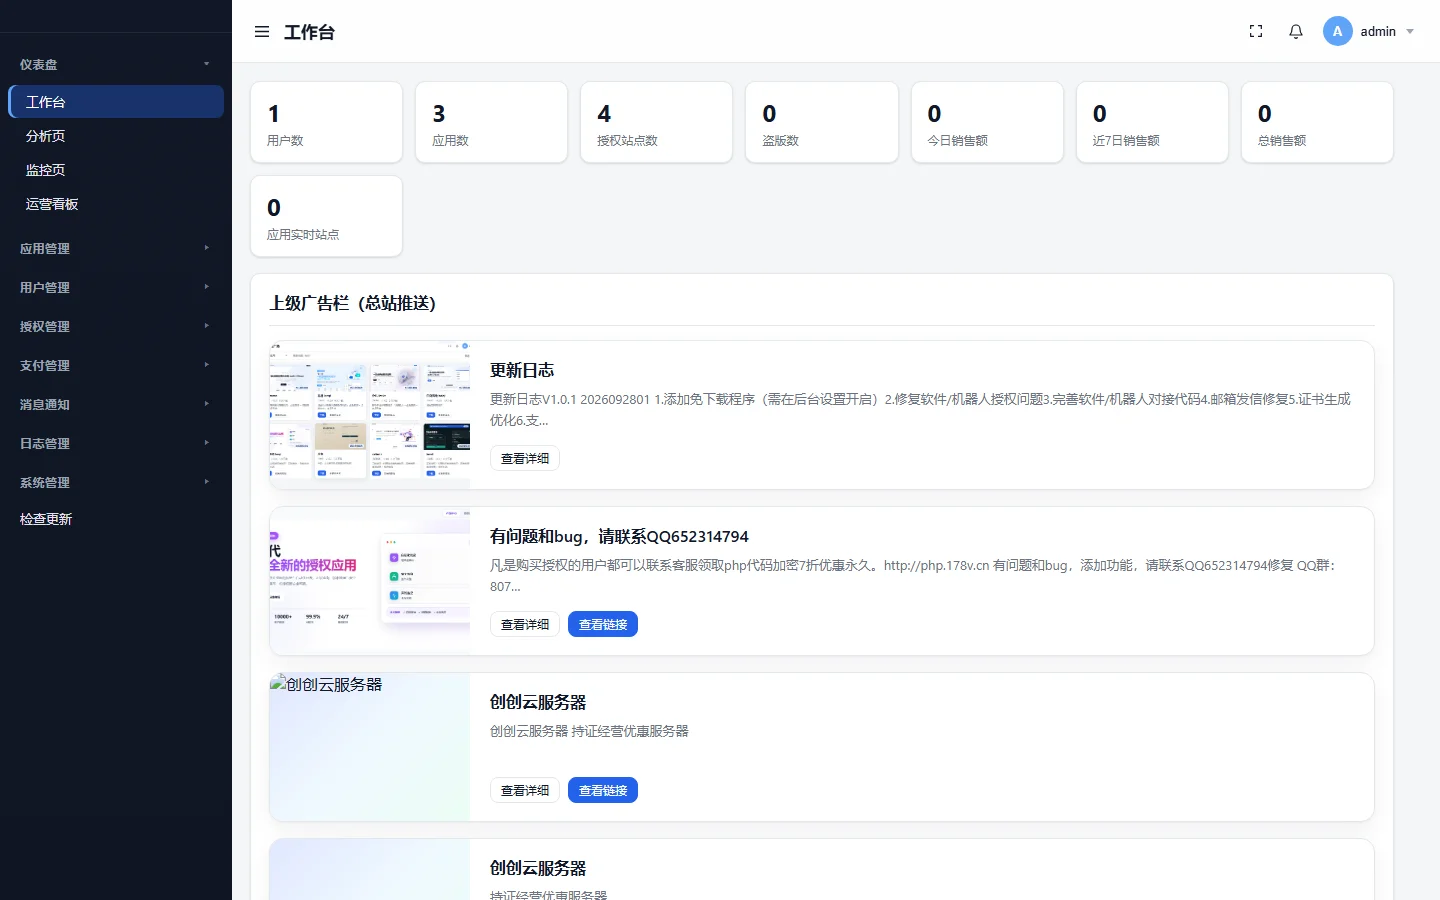Viewport: 1440px width, 900px height.
Task: Collapse the sidebar with the hamburger icon
Action: (262, 32)
